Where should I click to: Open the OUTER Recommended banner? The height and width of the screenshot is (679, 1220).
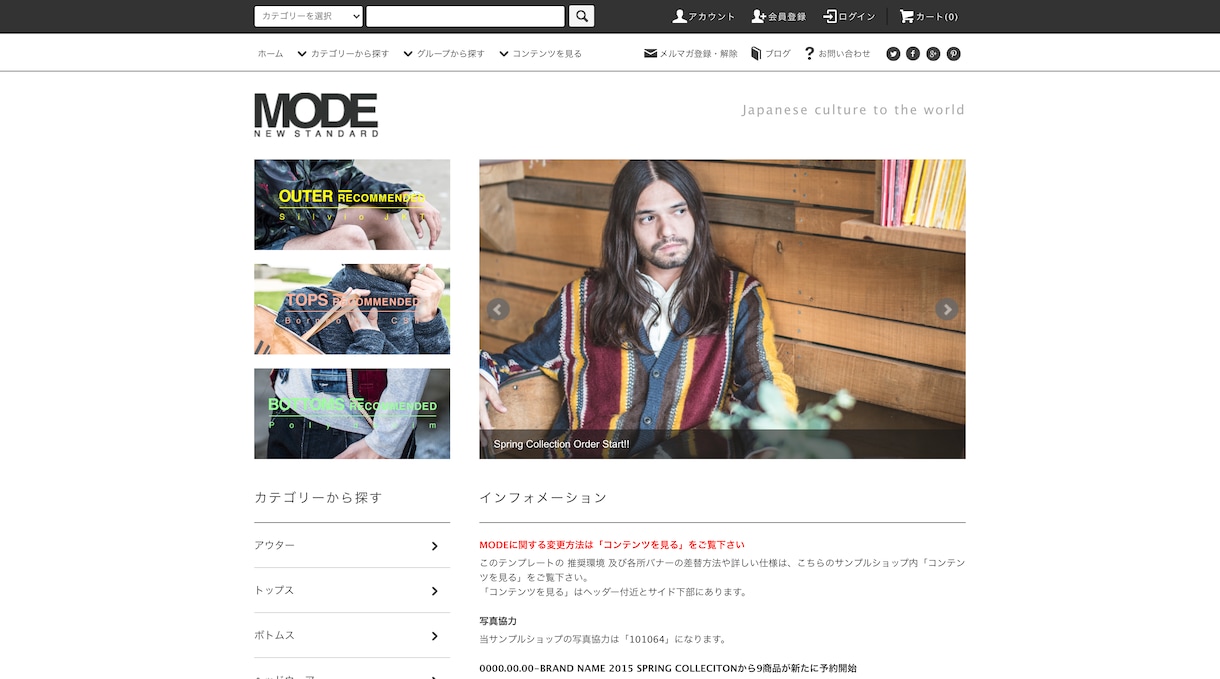pyautogui.click(x=352, y=204)
